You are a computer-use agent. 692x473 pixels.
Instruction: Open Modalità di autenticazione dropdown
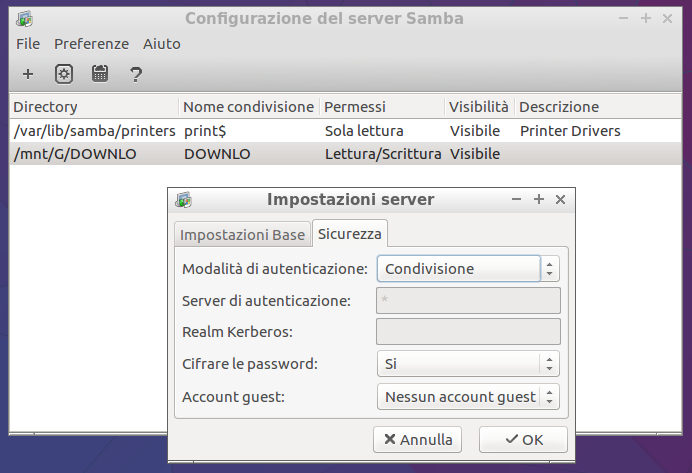(x=468, y=269)
